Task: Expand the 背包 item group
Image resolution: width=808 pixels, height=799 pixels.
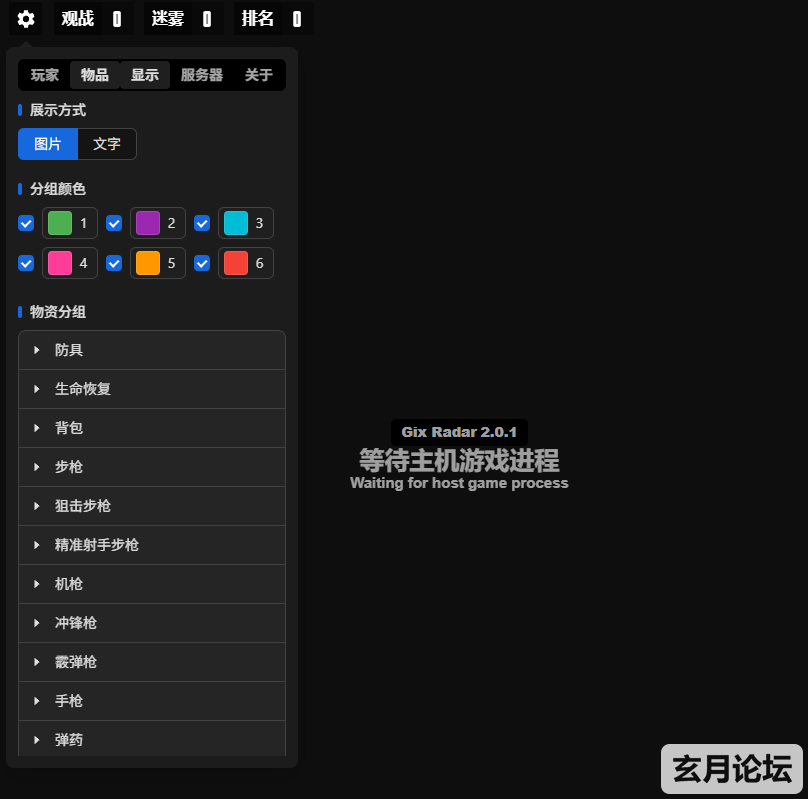Action: pyautogui.click(x=152, y=428)
